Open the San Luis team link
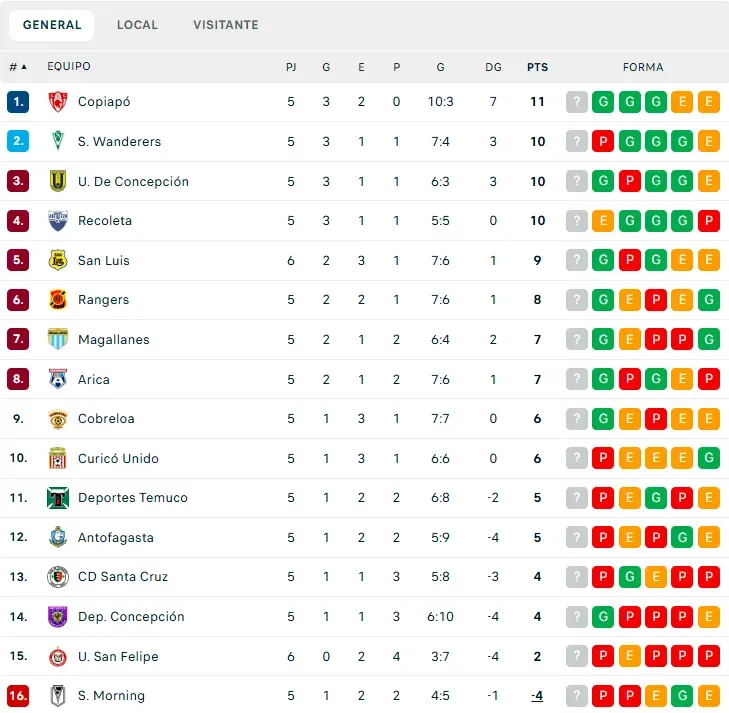Screen dimensions: 729x713 (103, 261)
